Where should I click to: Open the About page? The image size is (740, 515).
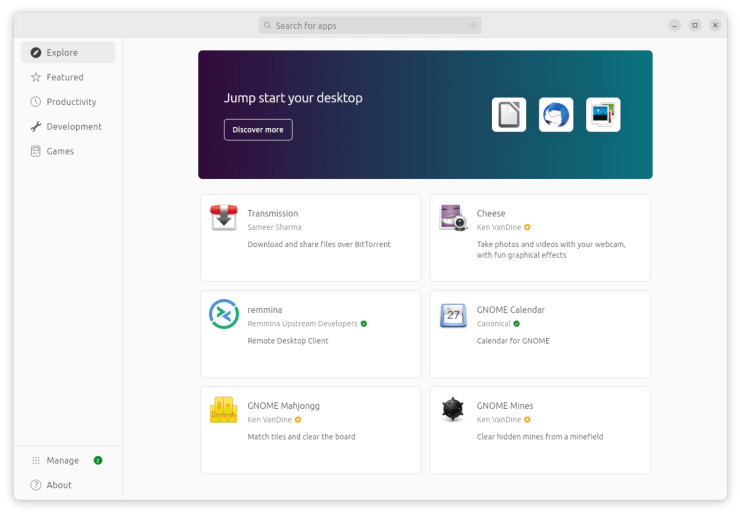[x=59, y=485]
